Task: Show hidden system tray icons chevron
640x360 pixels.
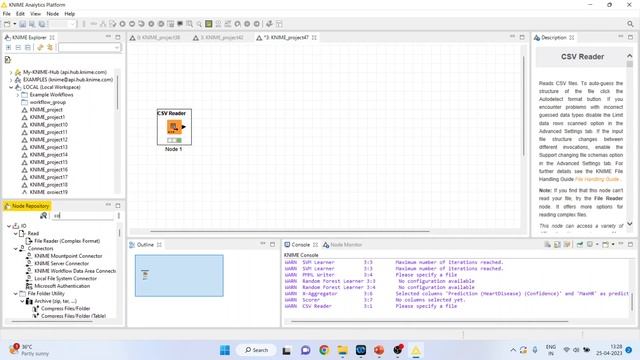Action: coord(513,350)
